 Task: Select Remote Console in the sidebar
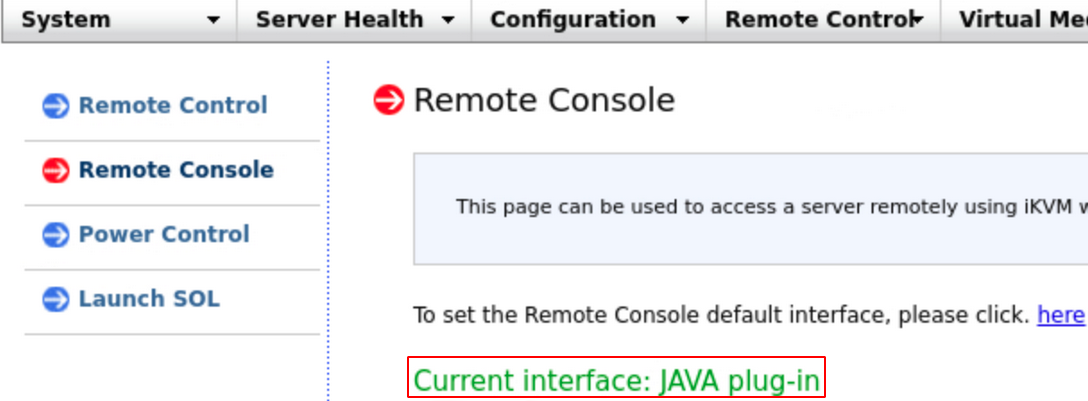pyautogui.click(x=176, y=171)
